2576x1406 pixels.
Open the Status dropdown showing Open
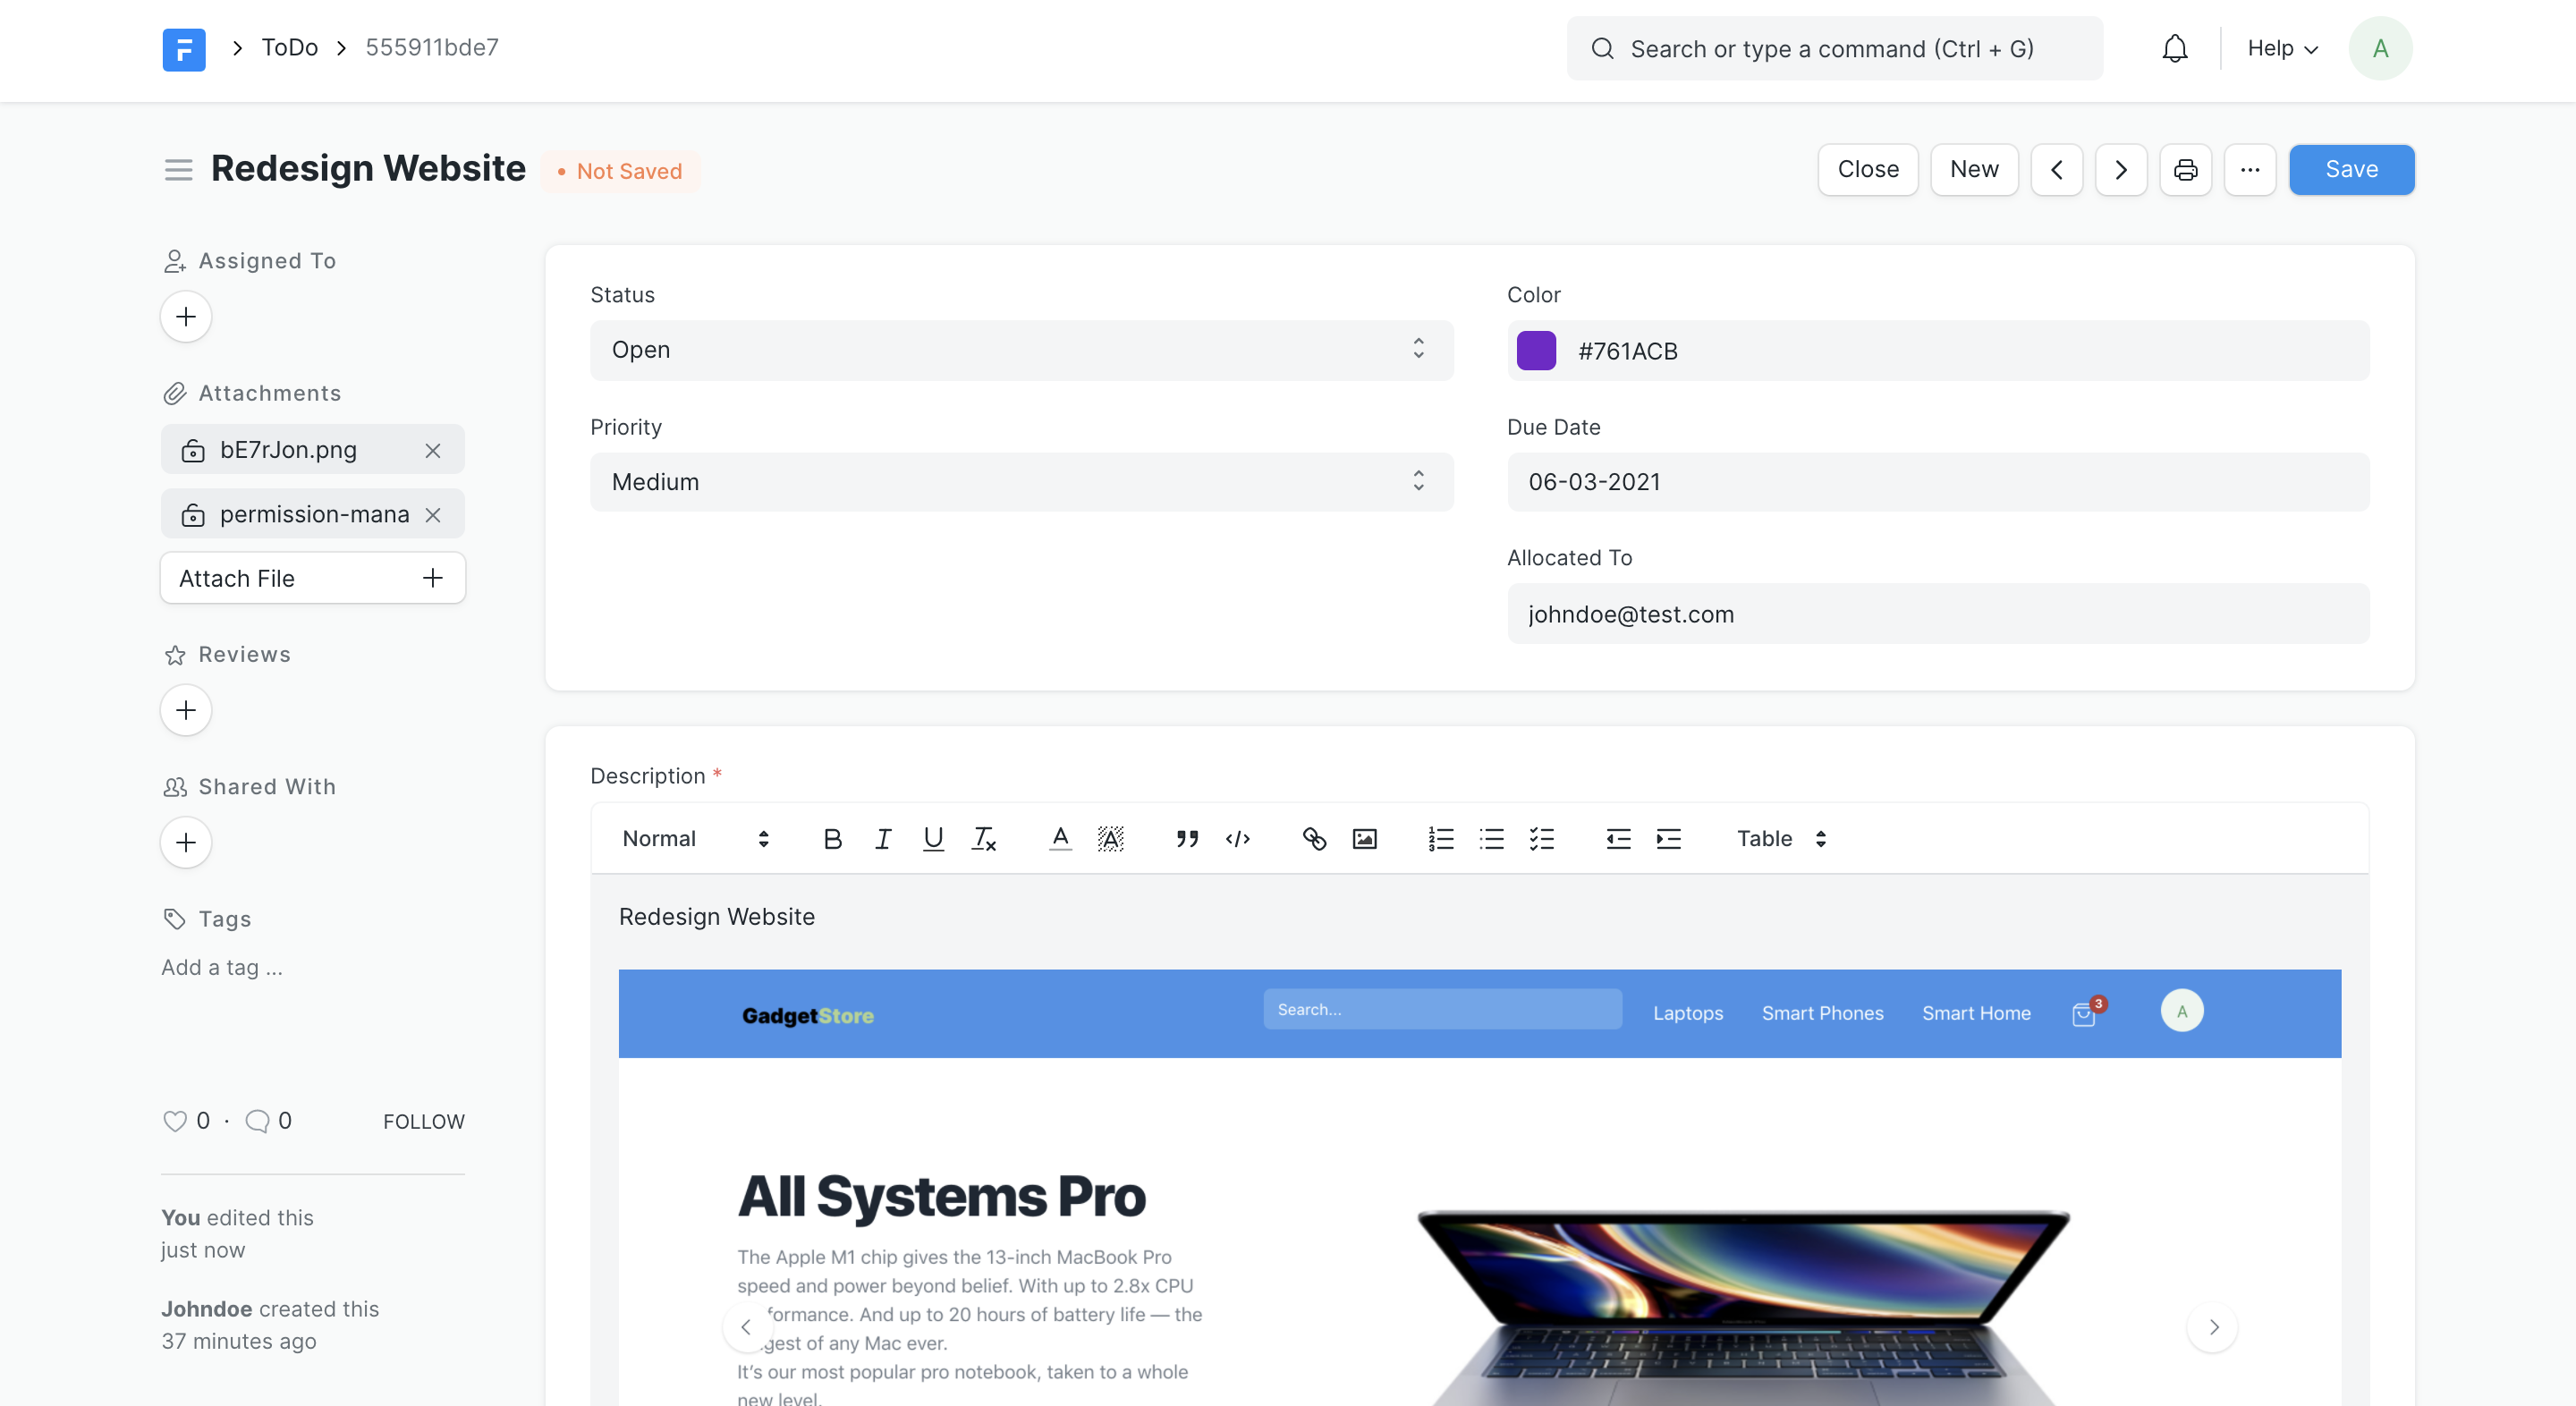click(1020, 350)
